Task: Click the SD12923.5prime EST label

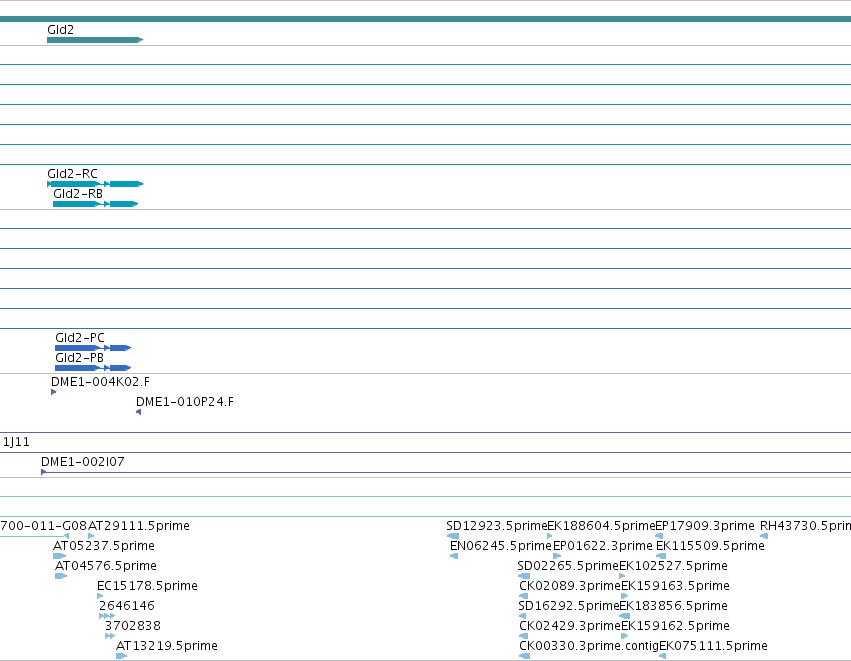Action: coord(497,526)
